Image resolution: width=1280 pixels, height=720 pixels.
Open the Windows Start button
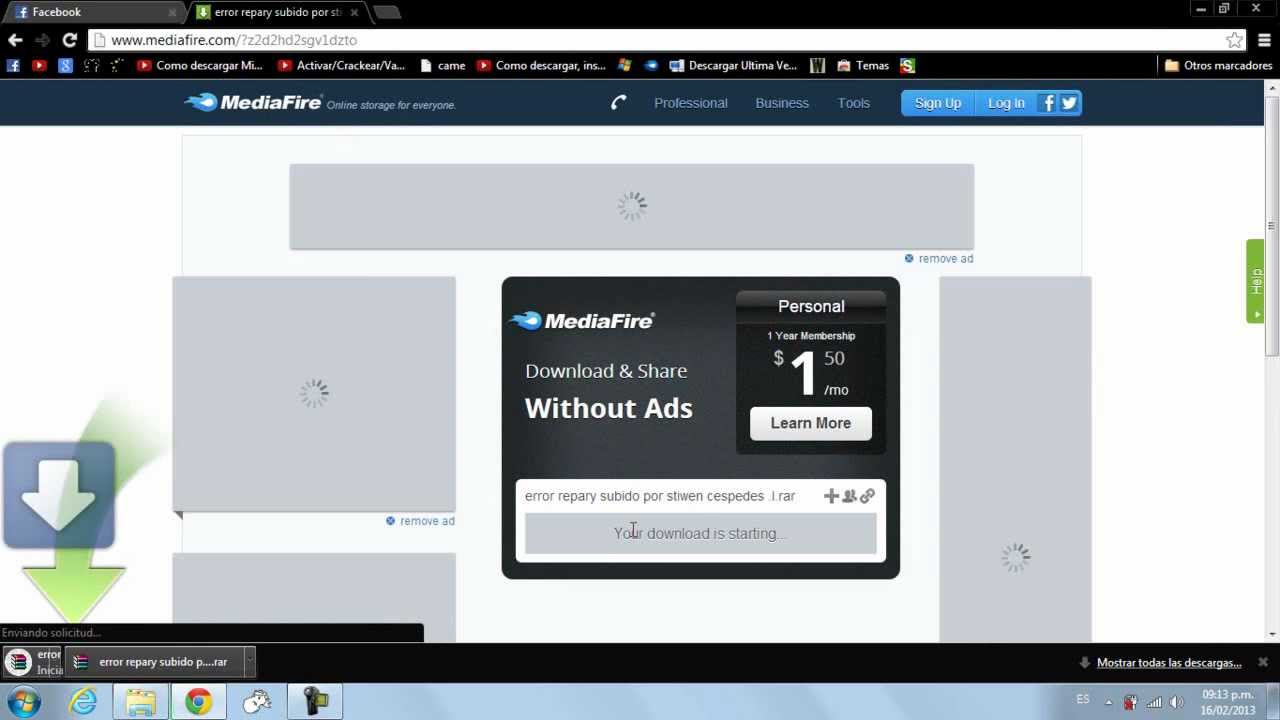pyautogui.click(x=24, y=702)
